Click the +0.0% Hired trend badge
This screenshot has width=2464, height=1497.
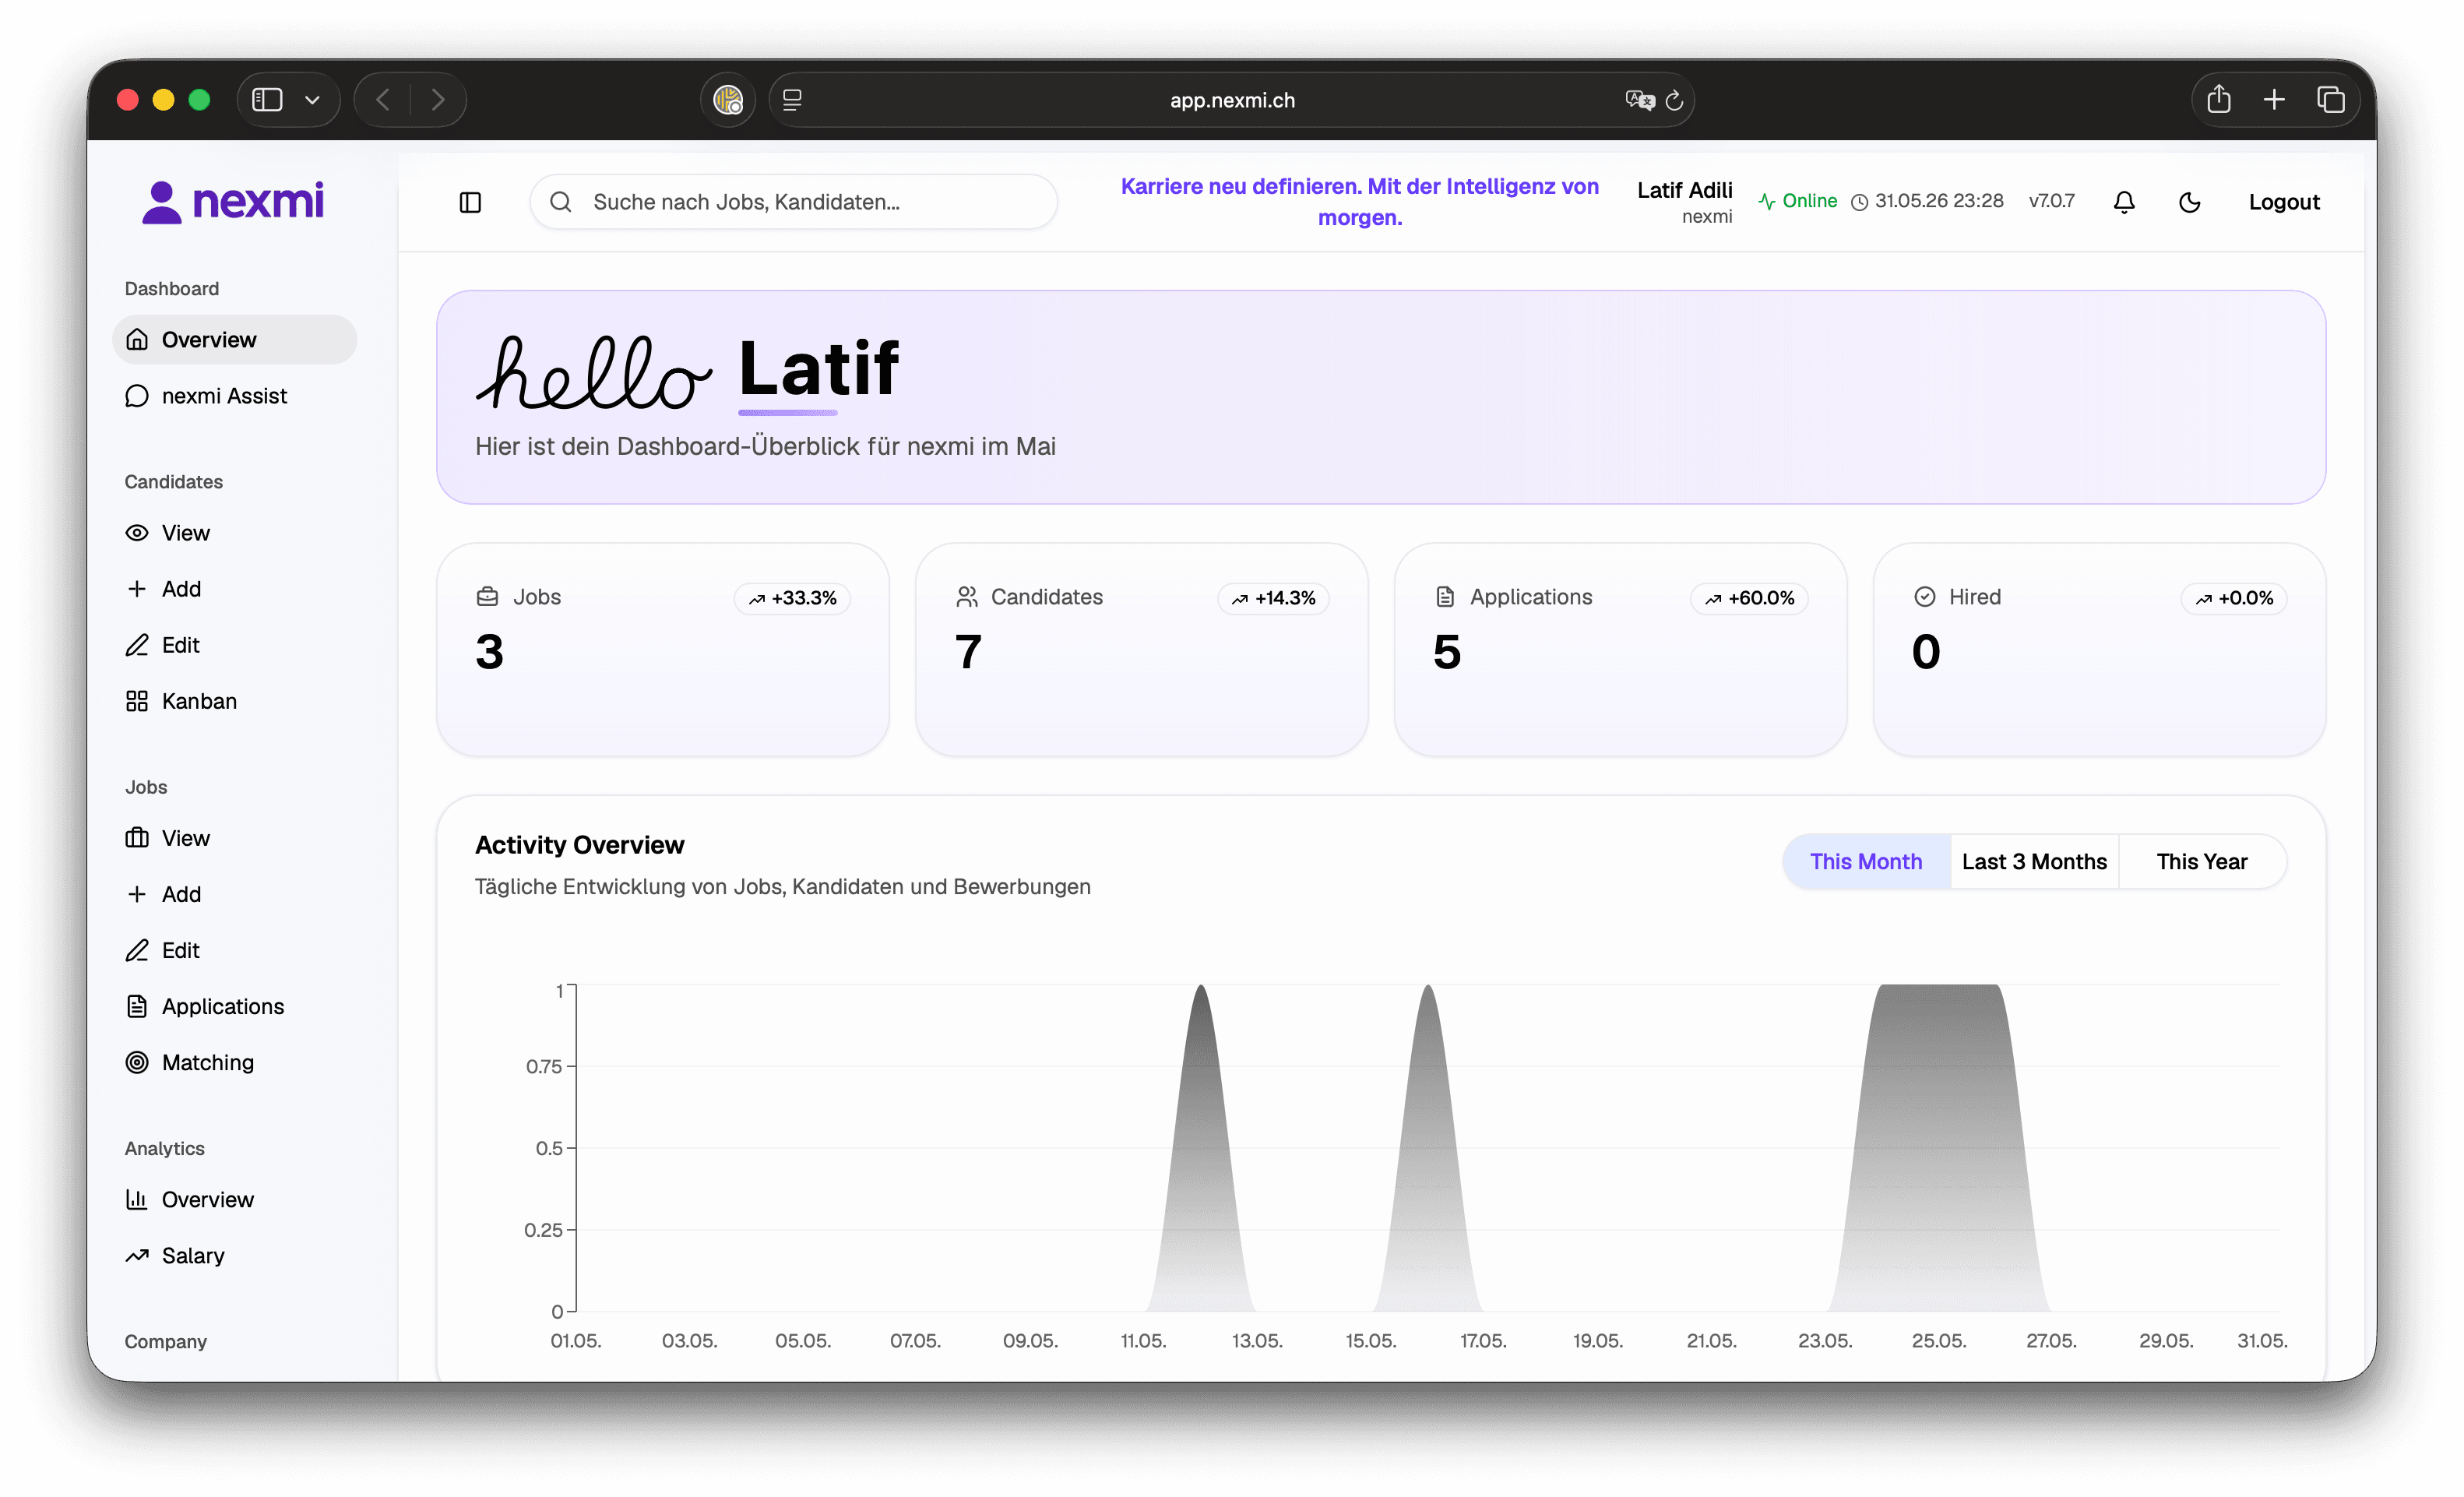point(2234,598)
